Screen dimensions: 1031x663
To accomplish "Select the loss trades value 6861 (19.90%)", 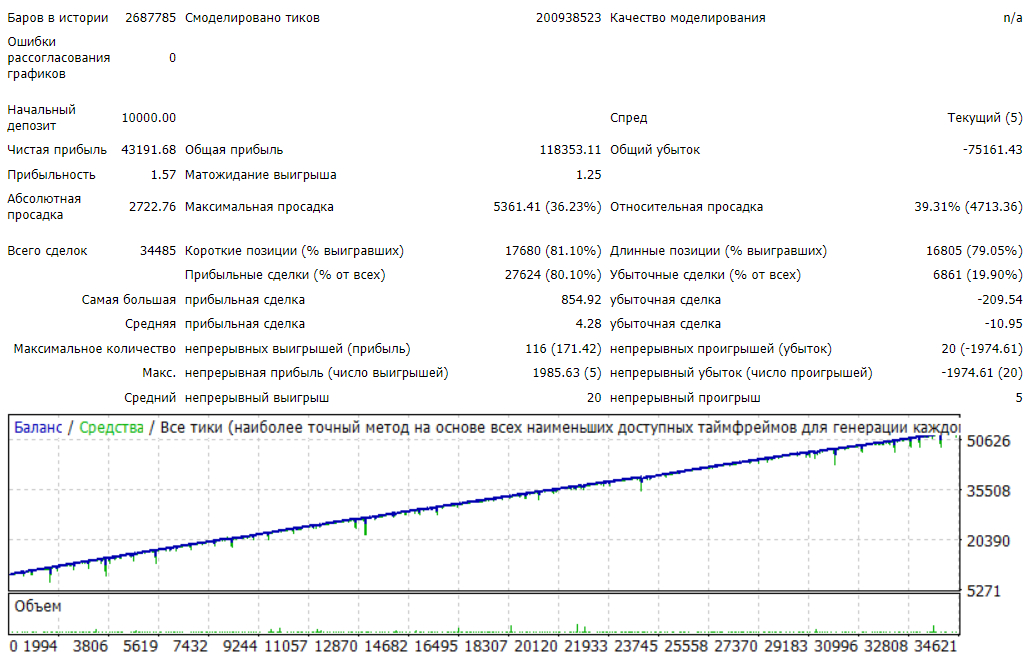I will pos(978,275).
